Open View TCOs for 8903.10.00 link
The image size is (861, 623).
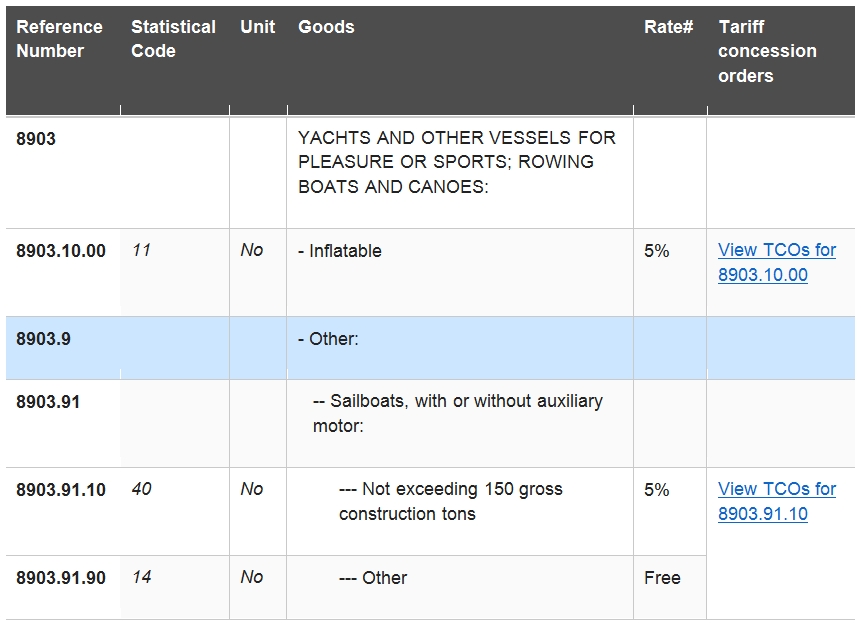(x=776, y=262)
